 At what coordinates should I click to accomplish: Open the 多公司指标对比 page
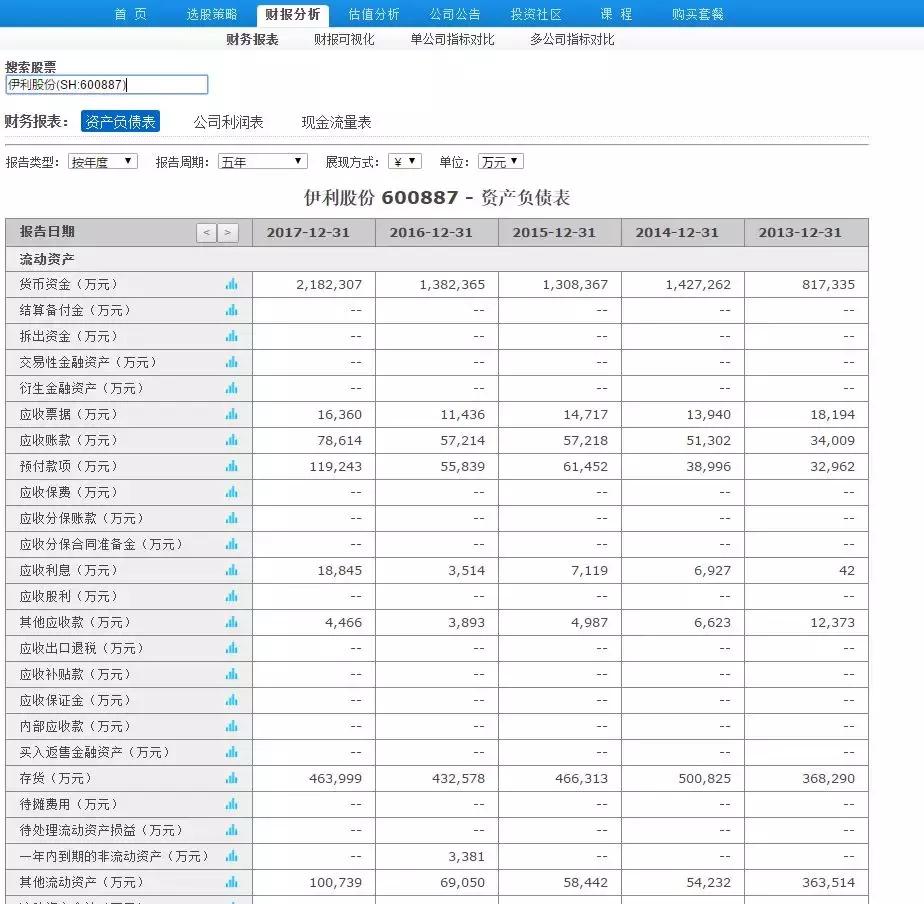point(572,39)
